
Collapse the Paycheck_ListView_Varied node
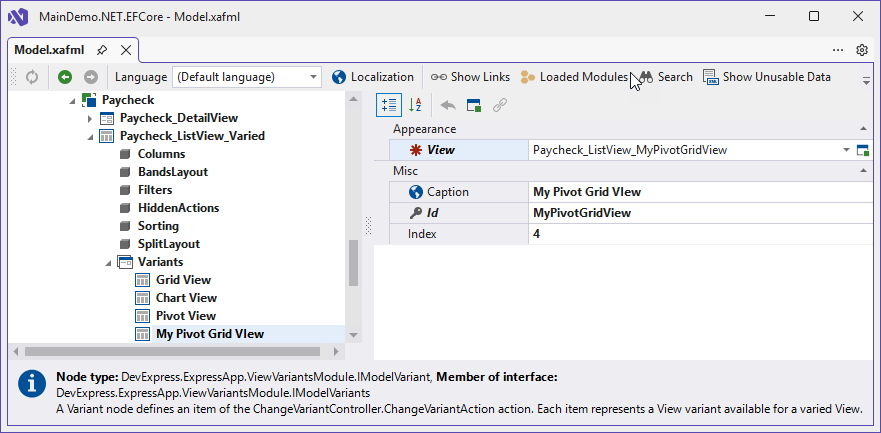[x=90, y=137]
